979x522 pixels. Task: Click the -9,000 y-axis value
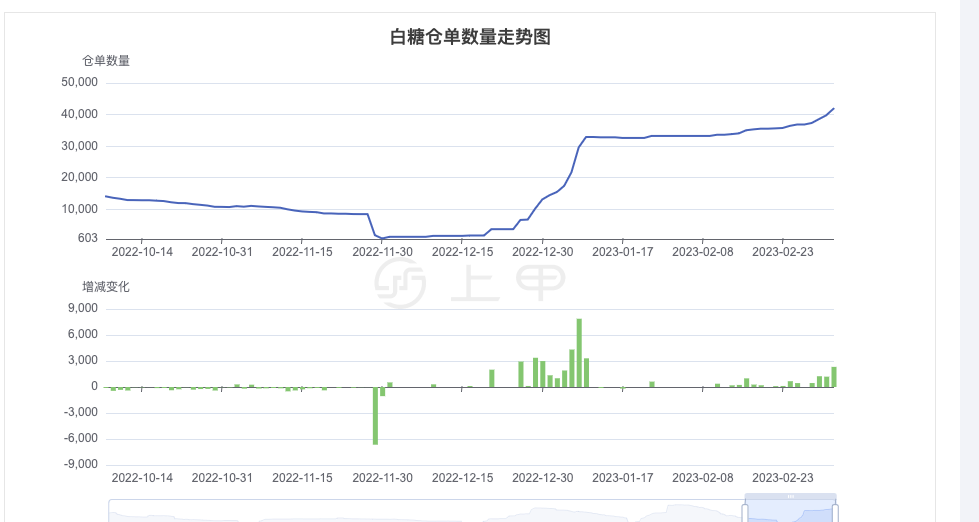pyautogui.click(x=80, y=464)
